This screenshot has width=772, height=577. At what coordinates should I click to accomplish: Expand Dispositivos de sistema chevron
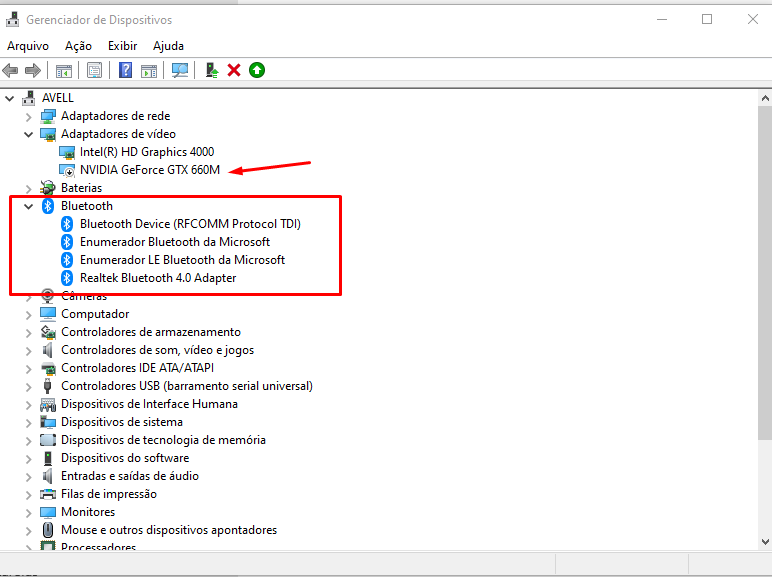coord(29,422)
